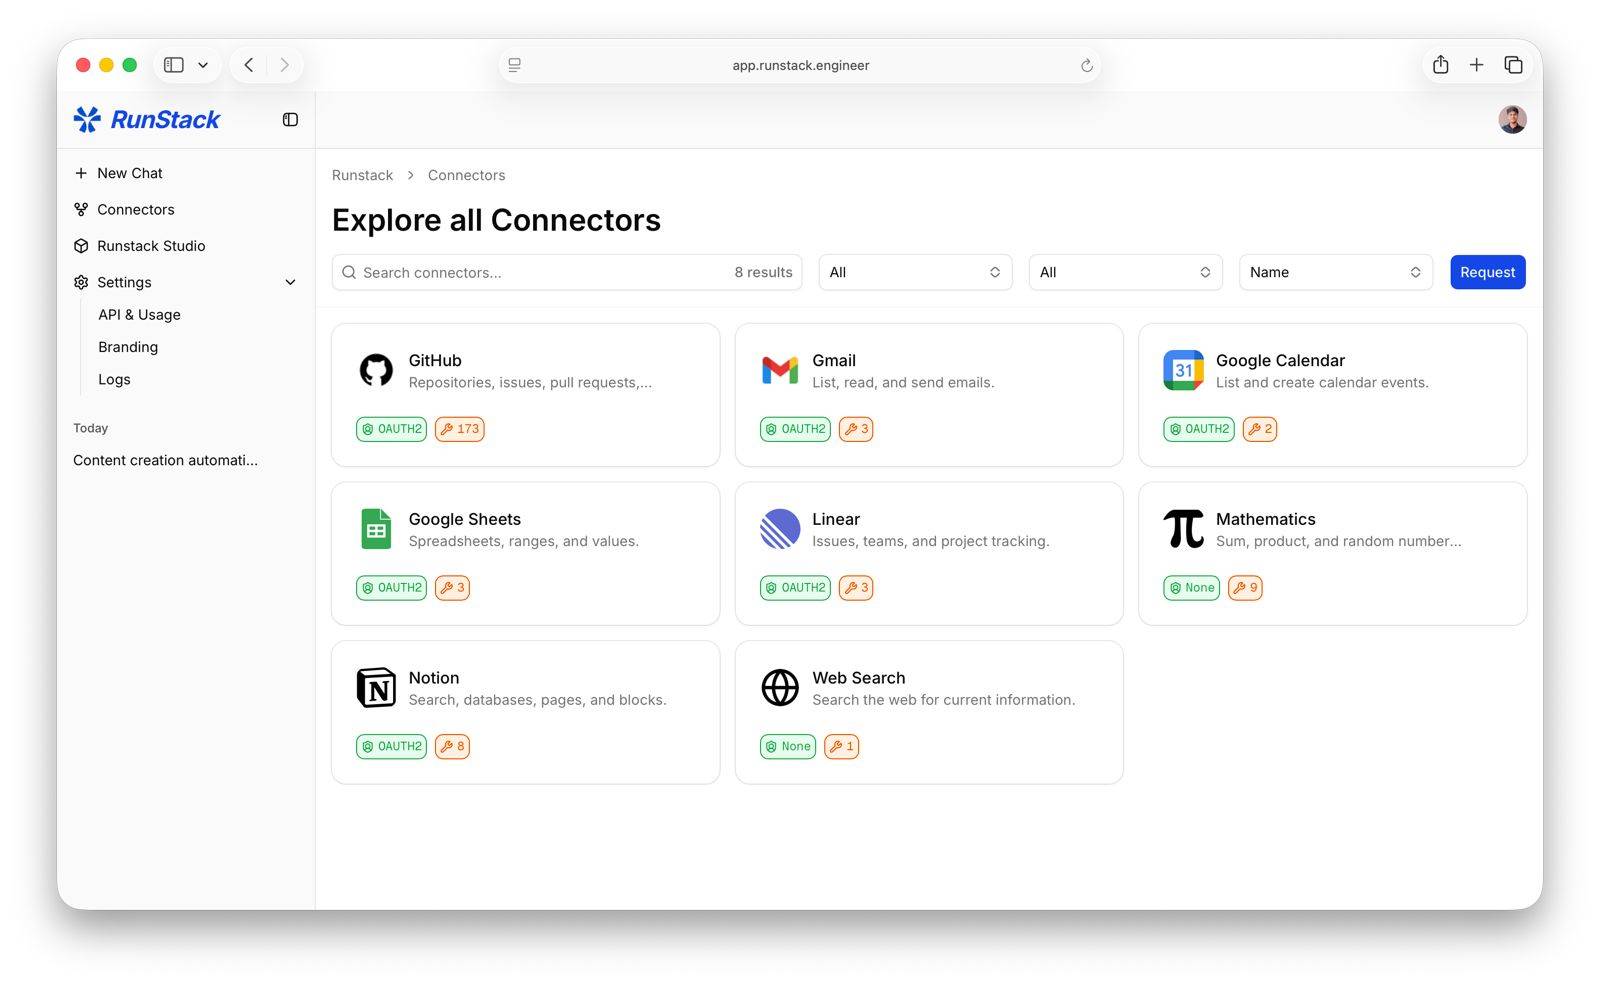Click the Google Sheets icon
This screenshot has width=1600, height=985.
point(376,529)
